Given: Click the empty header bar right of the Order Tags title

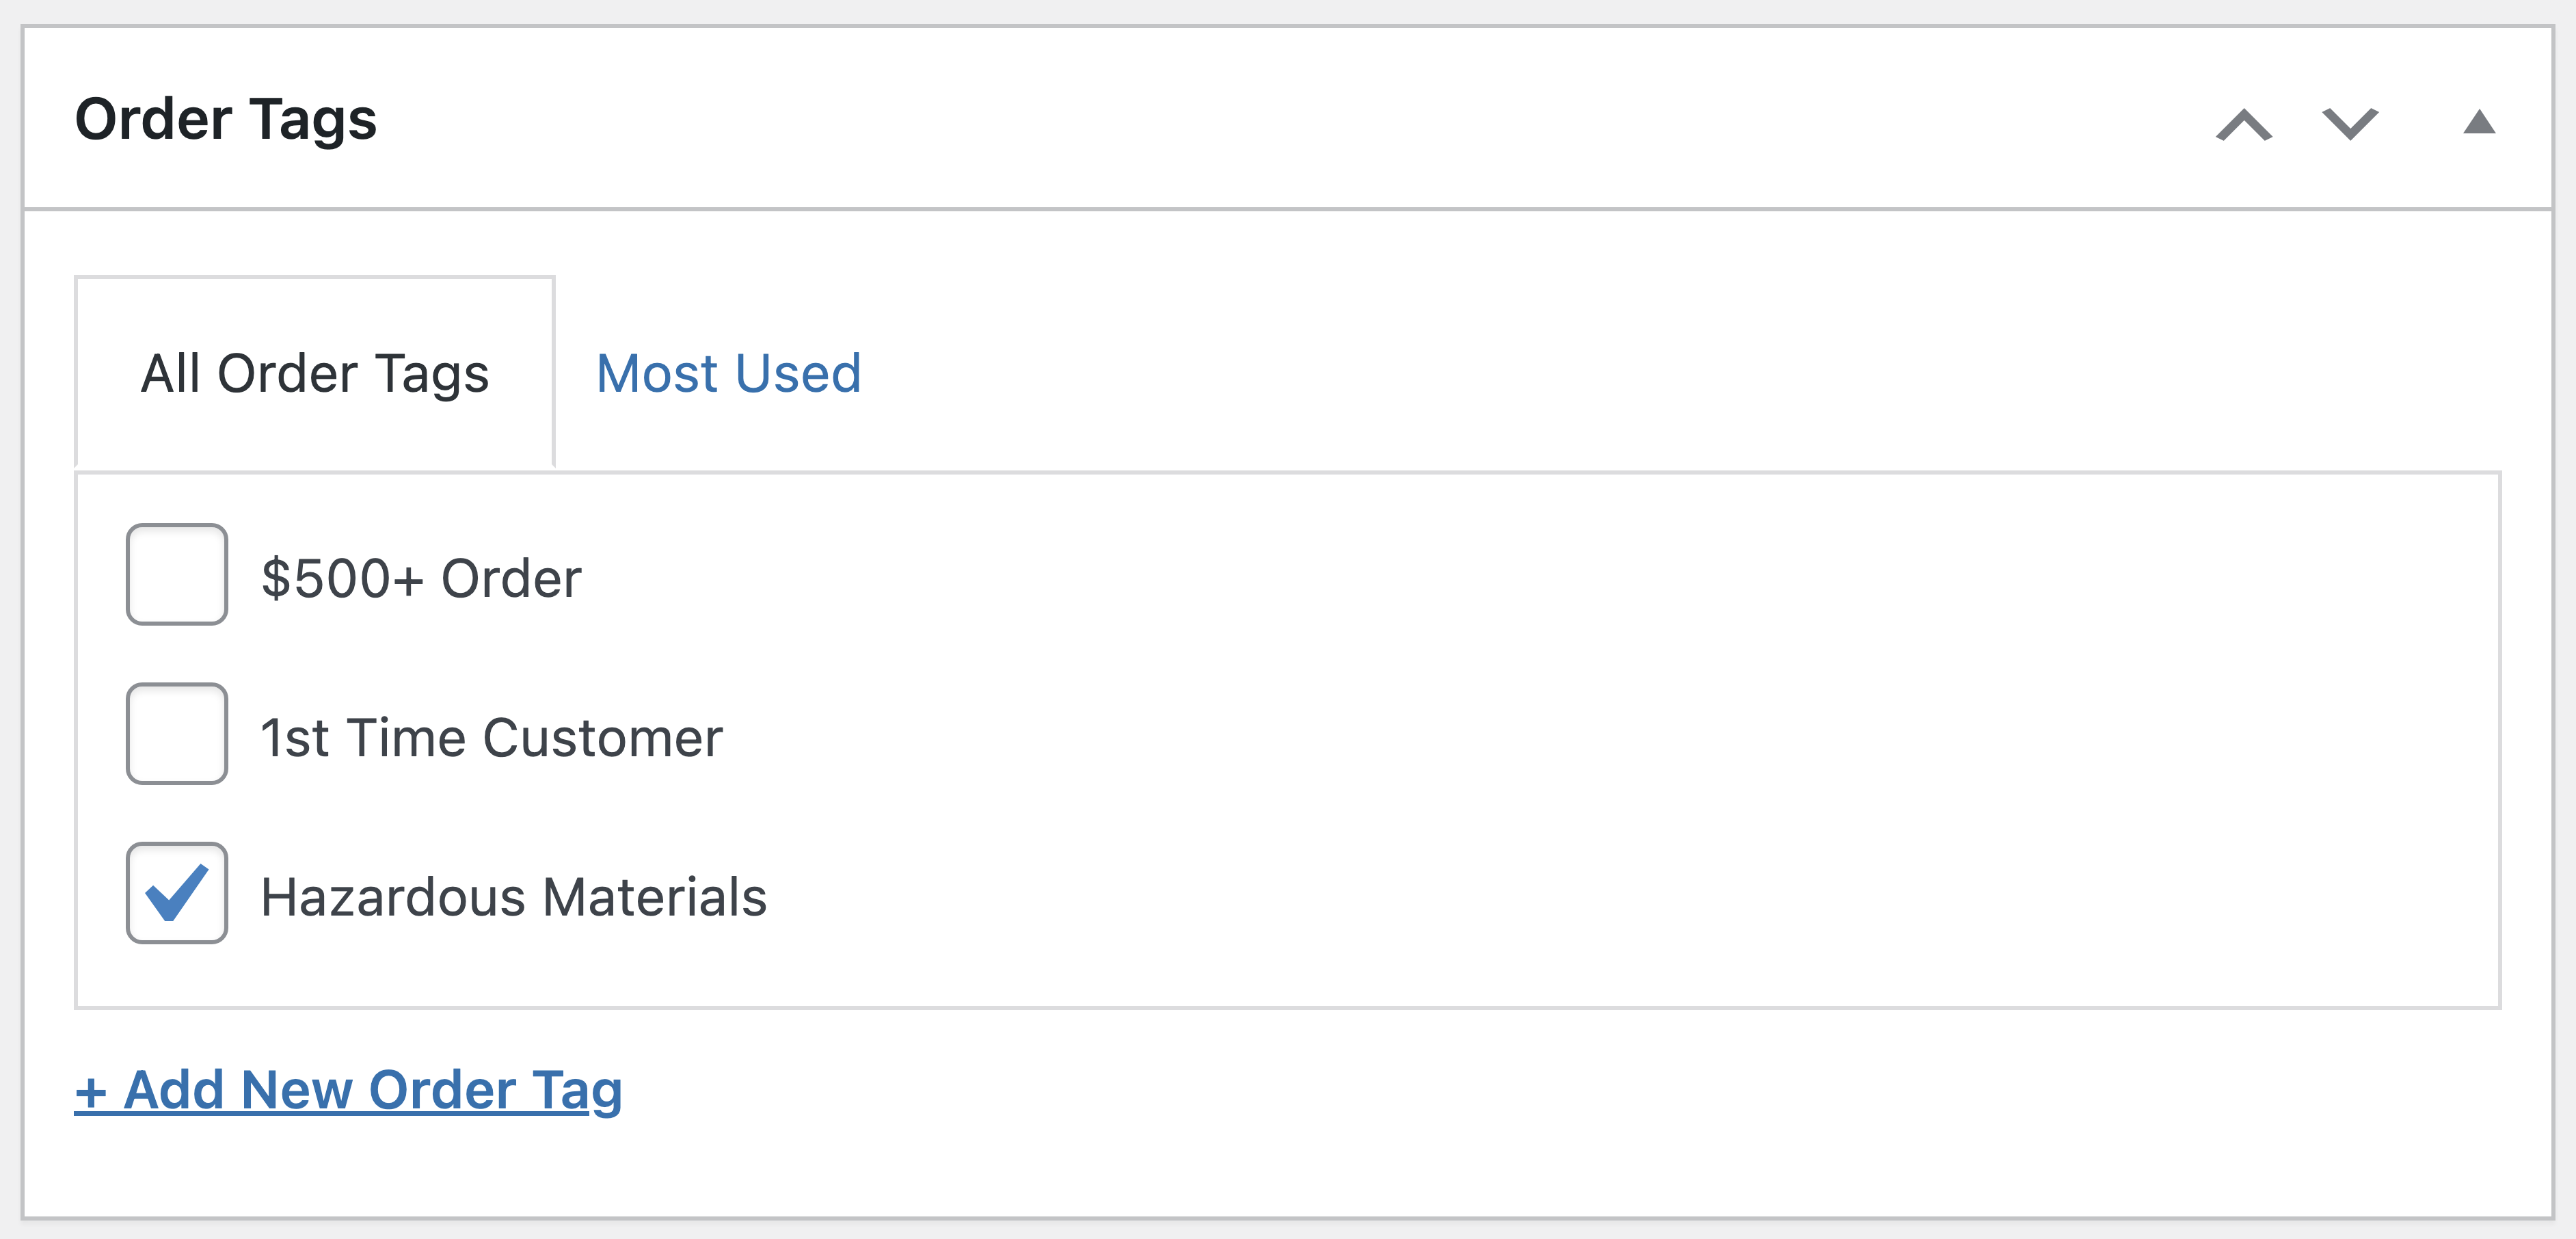Looking at the screenshot, I should pyautogui.click(x=1200, y=120).
